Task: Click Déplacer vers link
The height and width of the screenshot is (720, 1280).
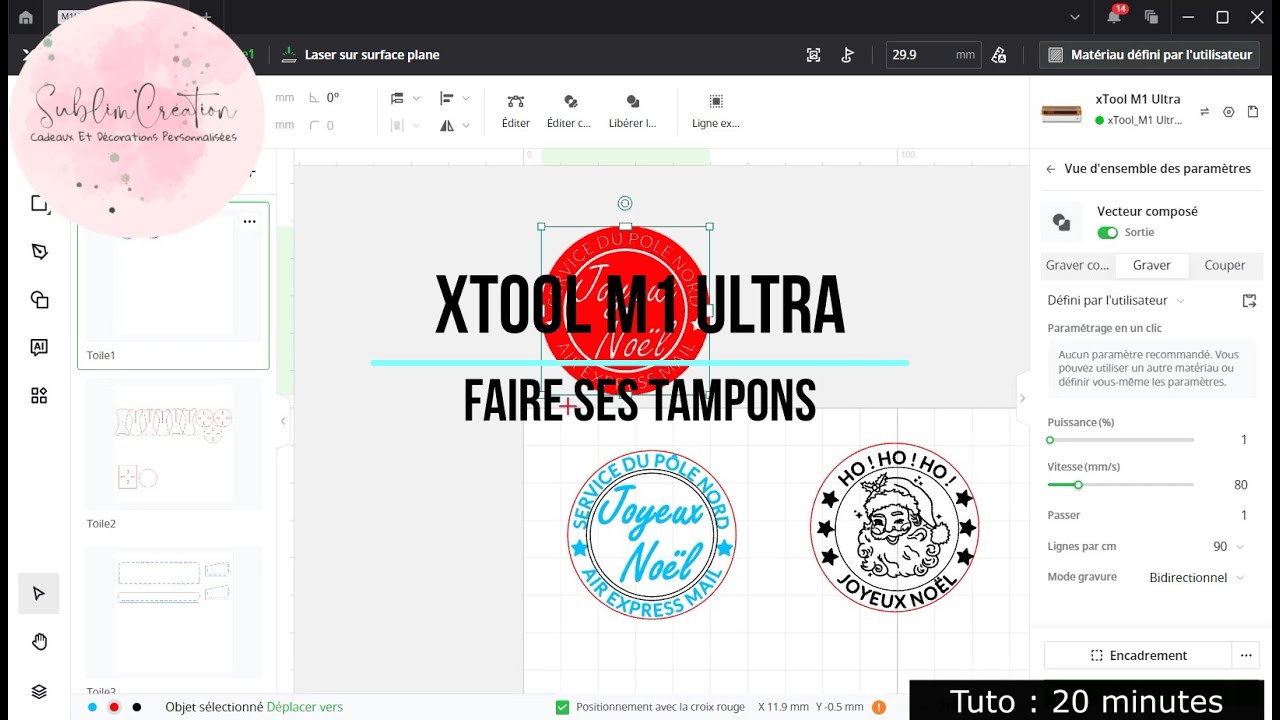Action: (305, 707)
